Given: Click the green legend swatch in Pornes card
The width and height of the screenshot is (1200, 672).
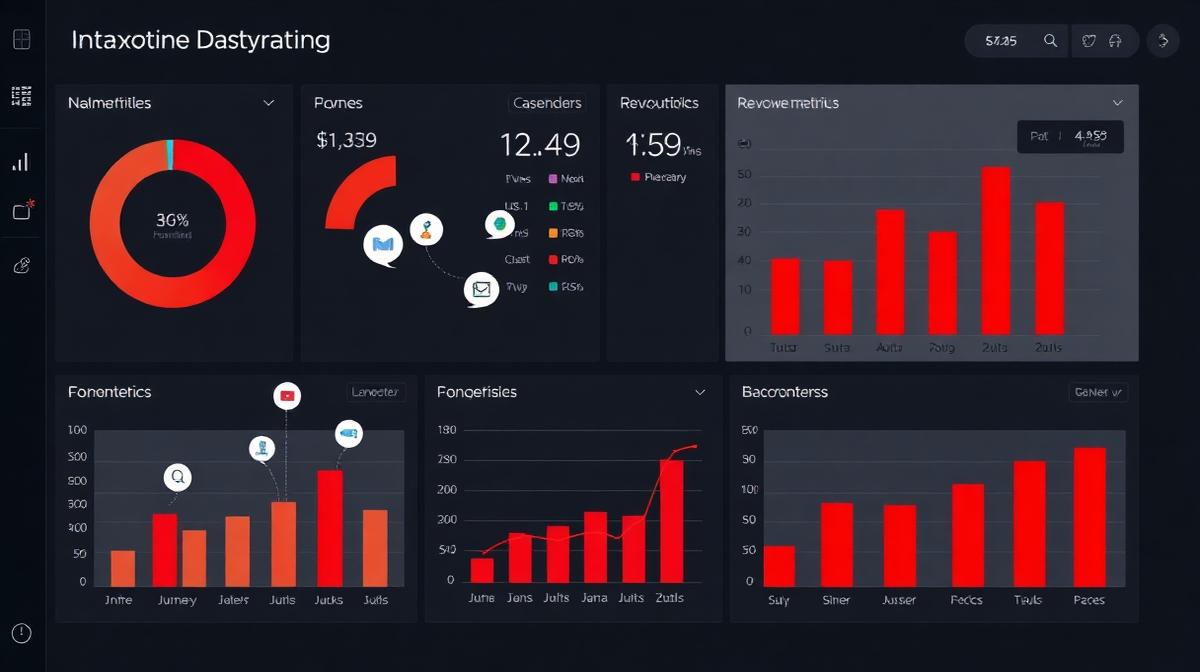Looking at the screenshot, I should point(552,206).
